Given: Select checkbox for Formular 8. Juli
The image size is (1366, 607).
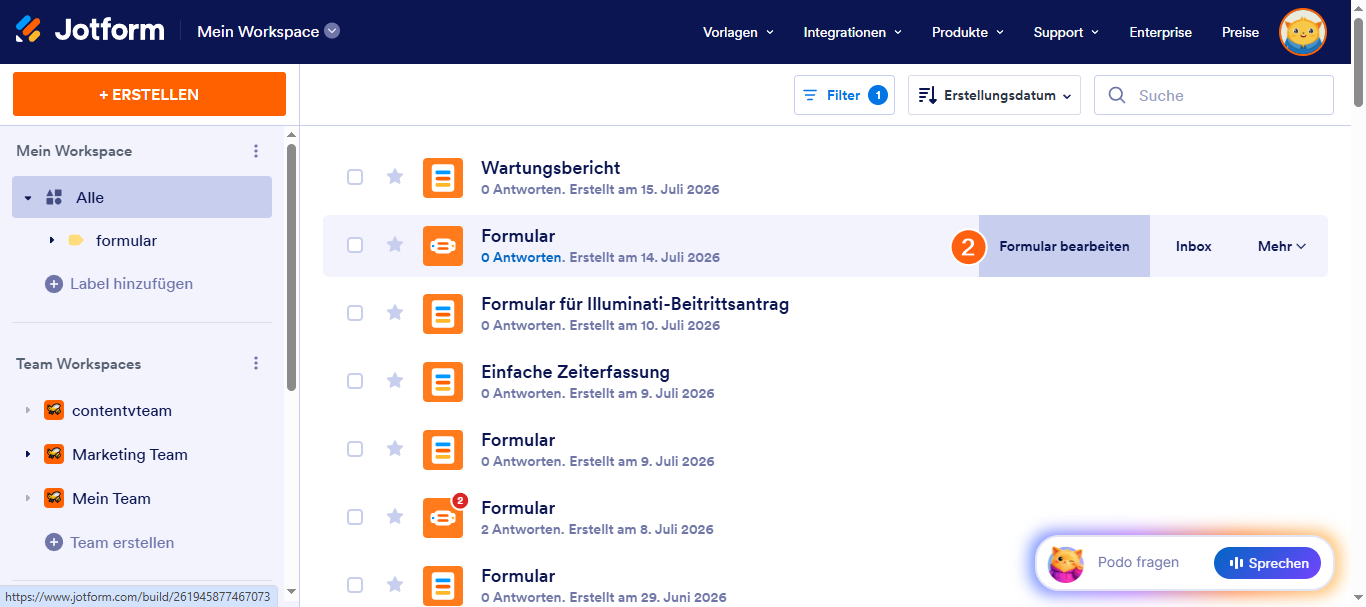Looking at the screenshot, I should pos(355,517).
